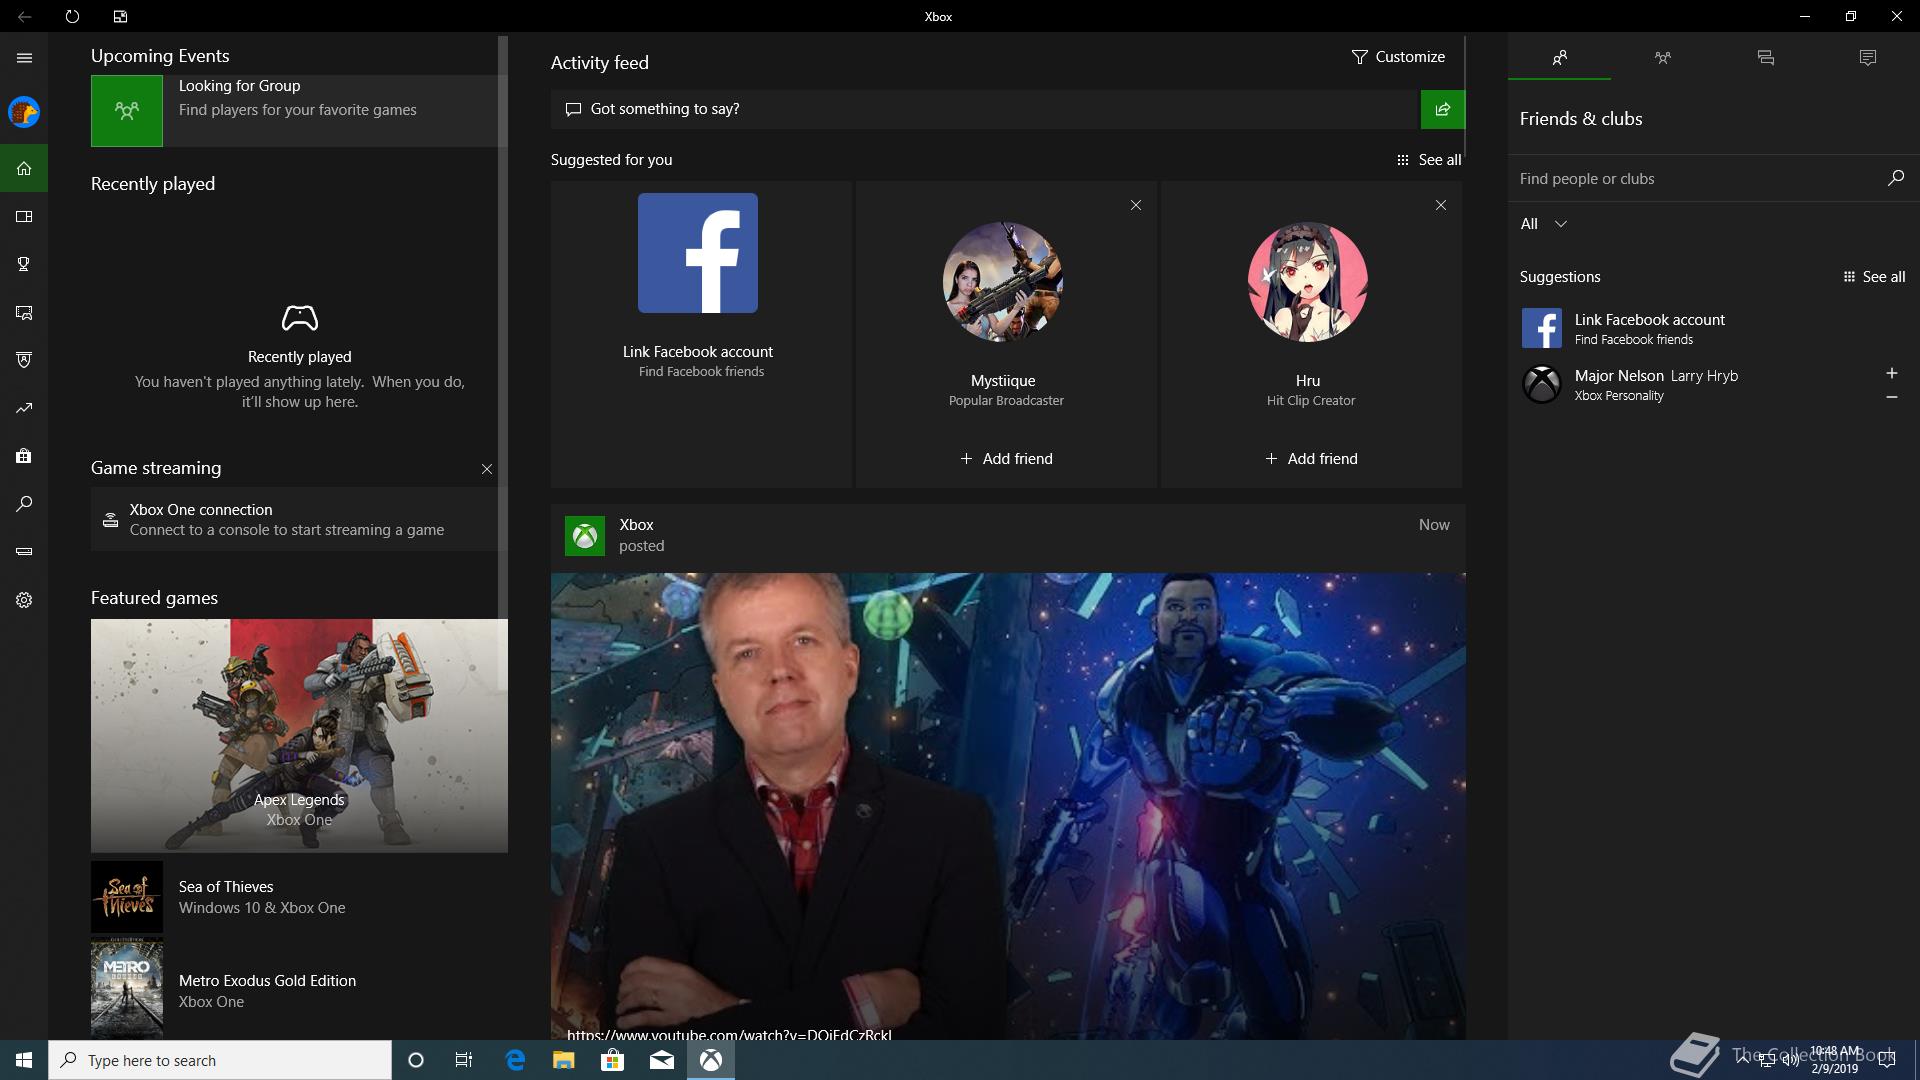The height and width of the screenshot is (1080, 1920).
Task: Open the hamburger navigation menu
Action: 24,58
